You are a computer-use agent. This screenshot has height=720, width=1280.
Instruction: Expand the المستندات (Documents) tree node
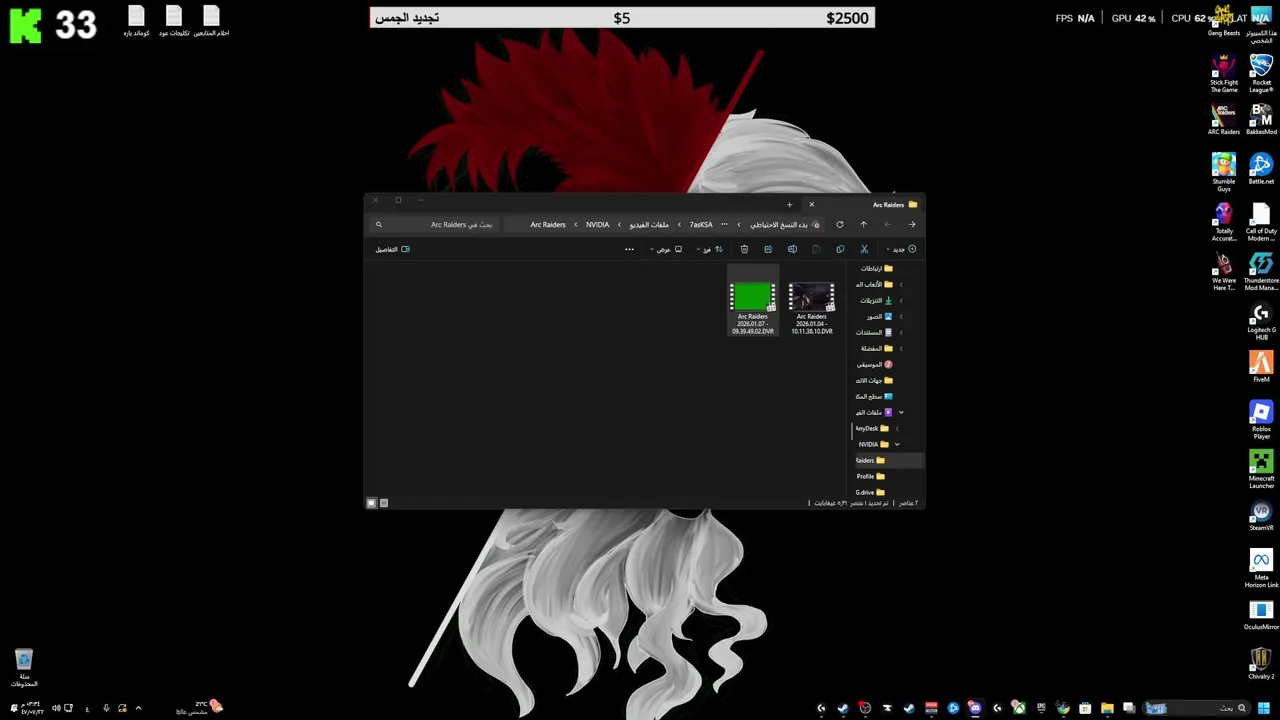tap(901, 332)
